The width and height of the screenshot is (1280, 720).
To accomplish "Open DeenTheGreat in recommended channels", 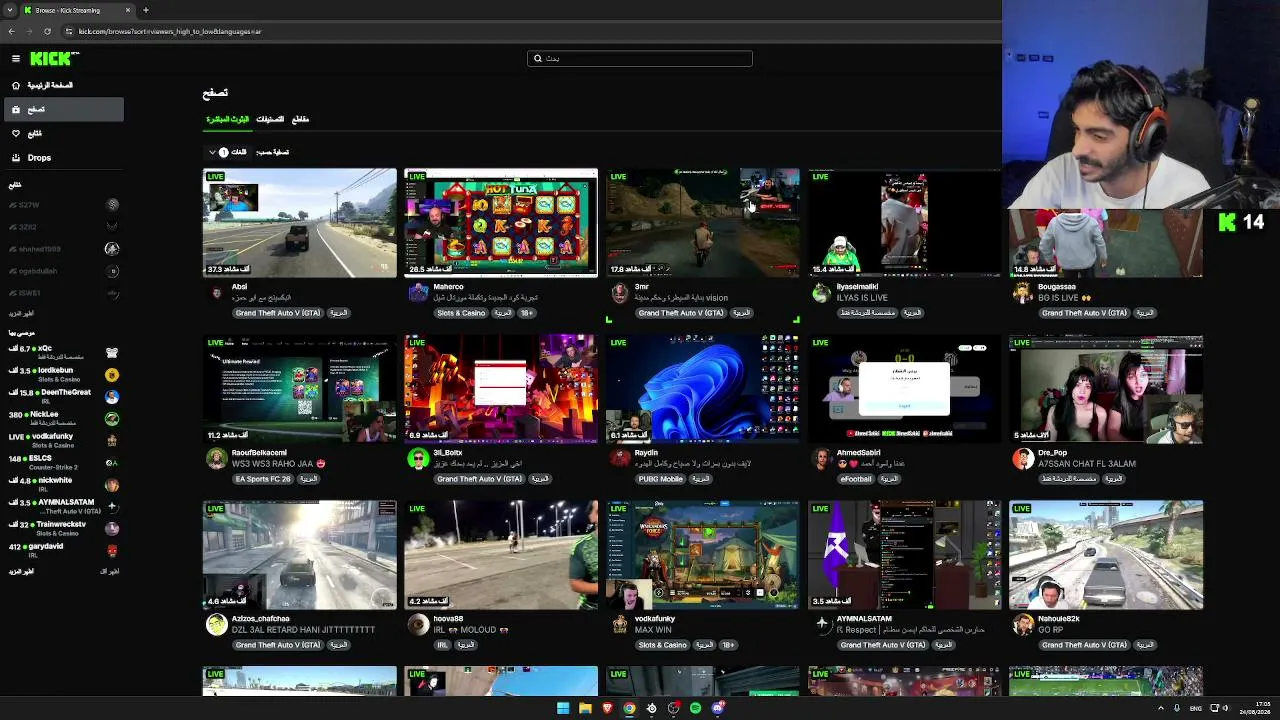I will [x=63, y=396].
